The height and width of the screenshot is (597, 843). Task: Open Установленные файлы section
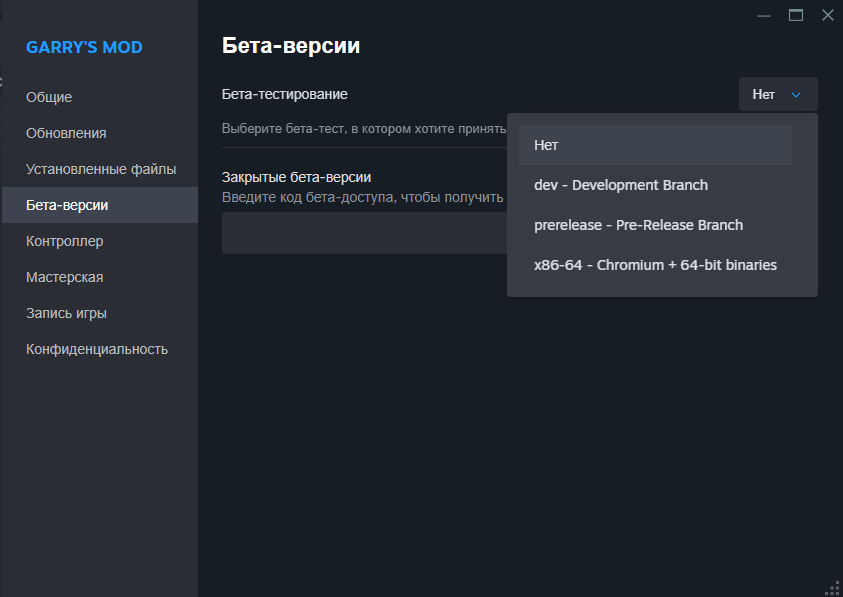tap(100, 169)
